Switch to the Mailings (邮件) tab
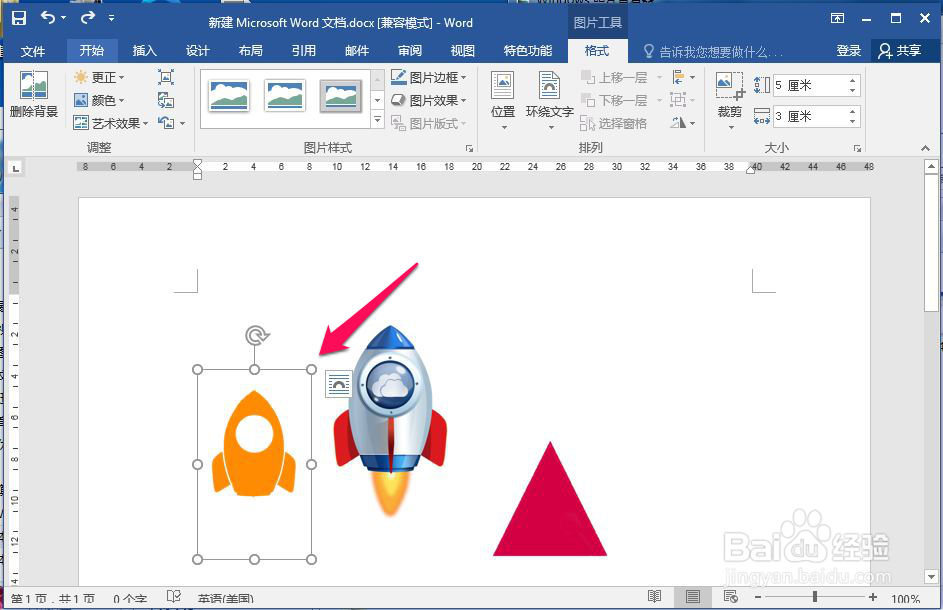The width and height of the screenshot is (943, 610). (x=357, y=51)
